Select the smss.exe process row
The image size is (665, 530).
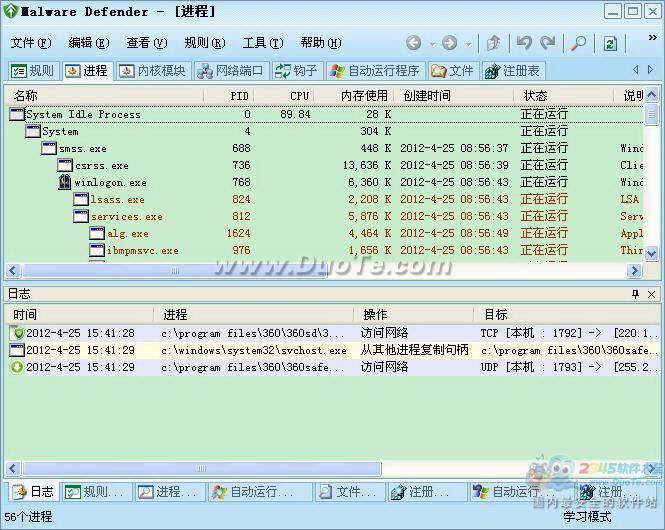326,148
